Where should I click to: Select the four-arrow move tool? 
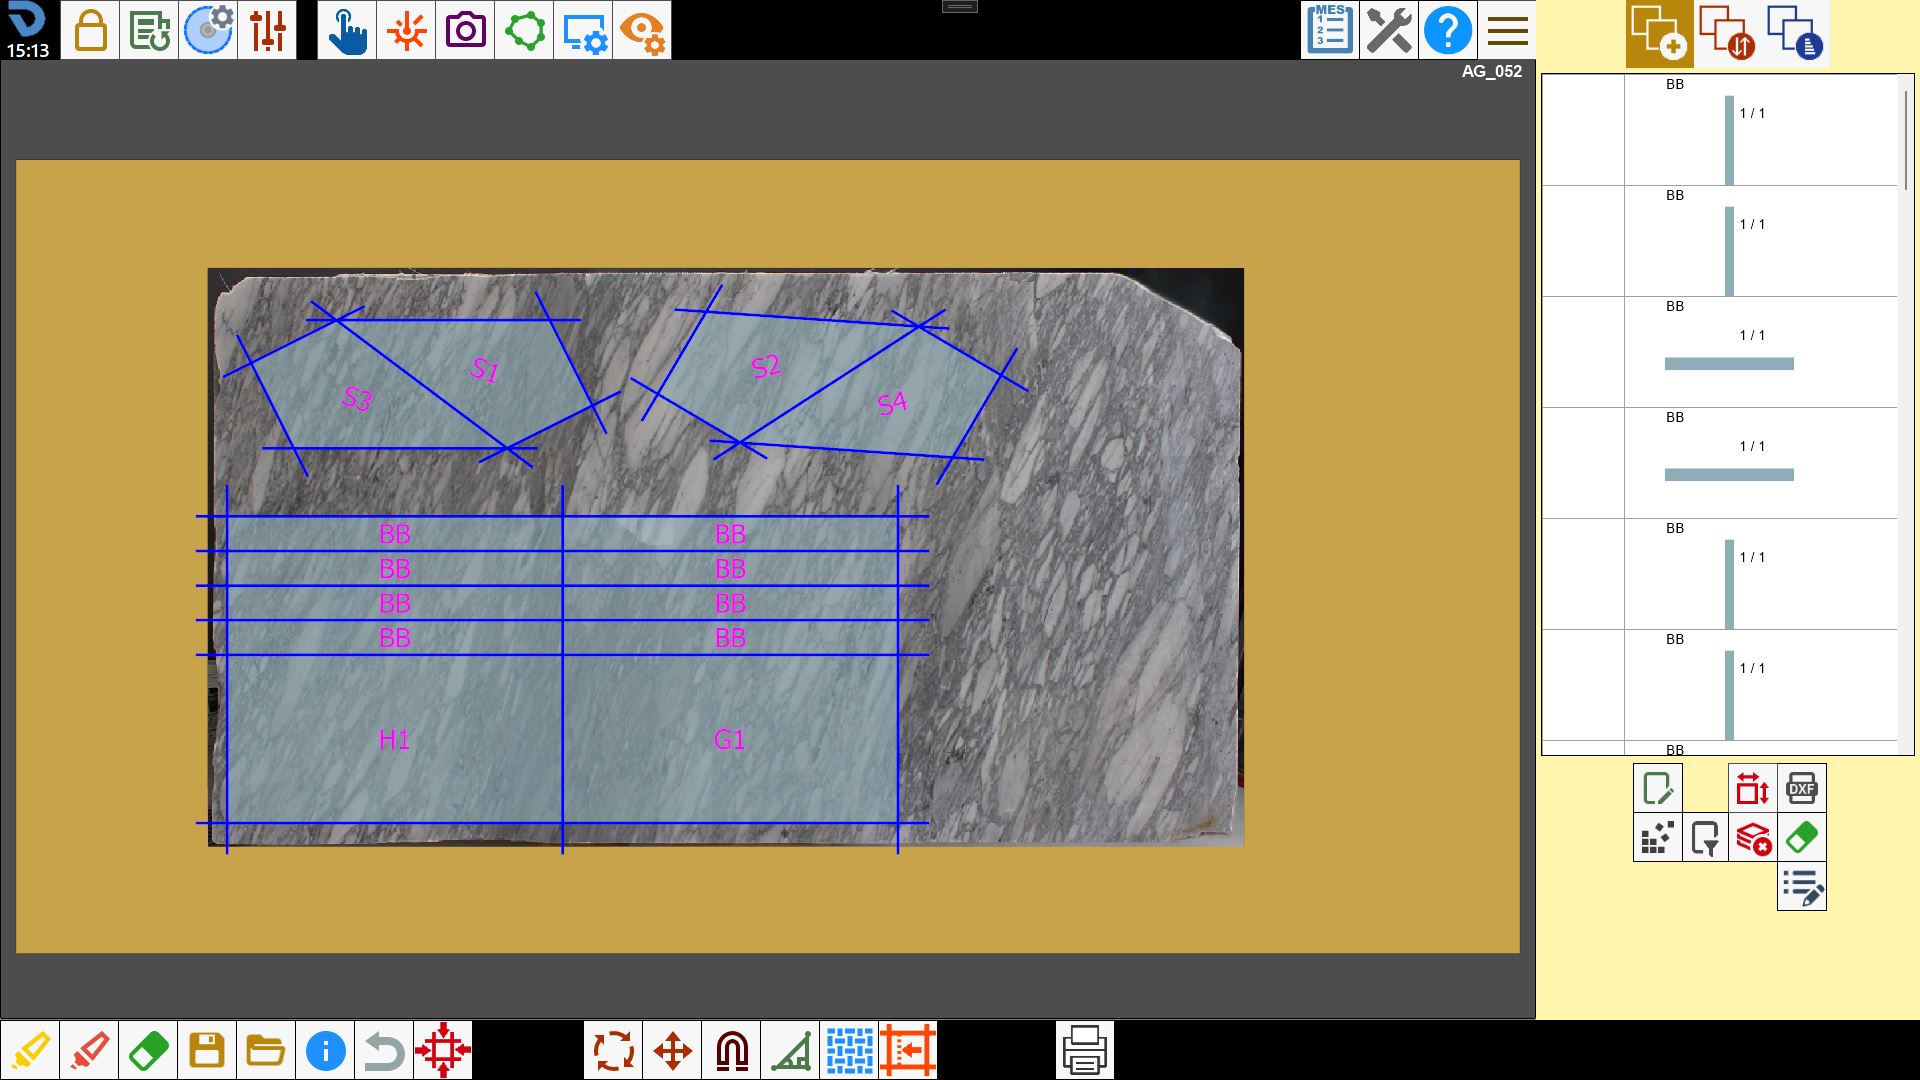672,1050
